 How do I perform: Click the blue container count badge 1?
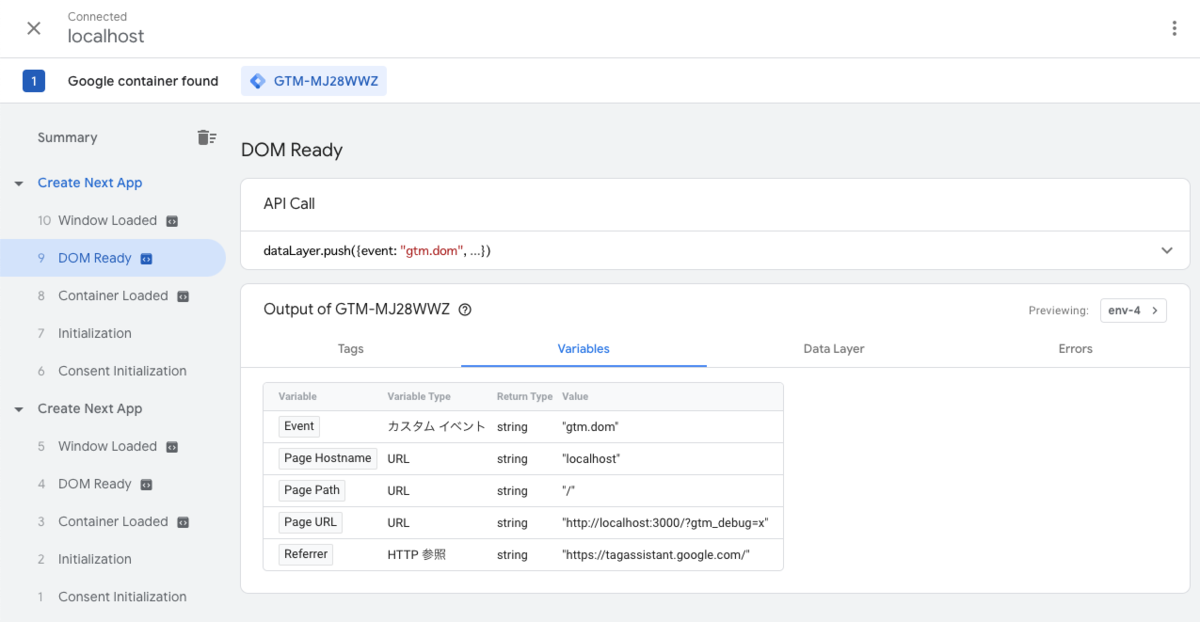point(34,81)
